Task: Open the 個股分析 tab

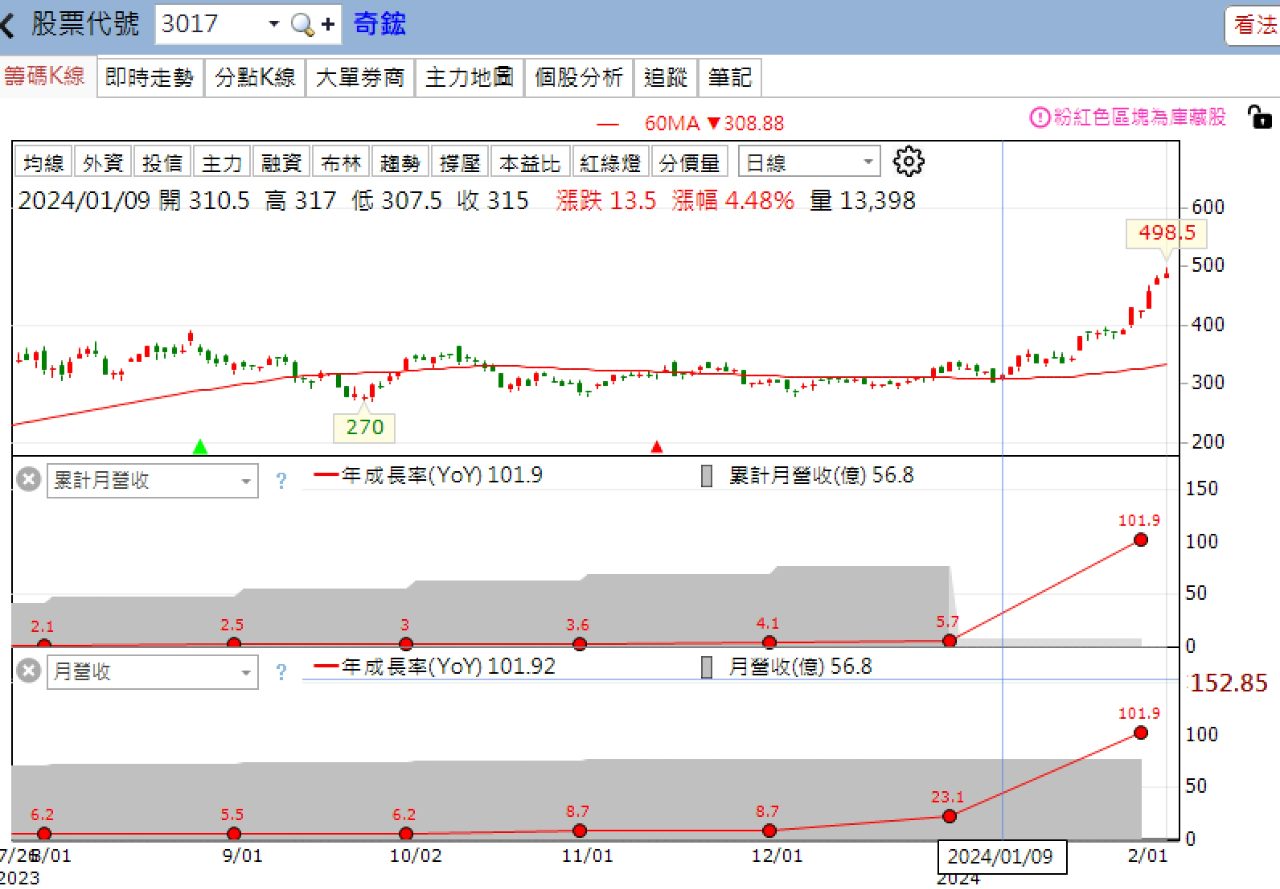Action: (x=579, y=77)
